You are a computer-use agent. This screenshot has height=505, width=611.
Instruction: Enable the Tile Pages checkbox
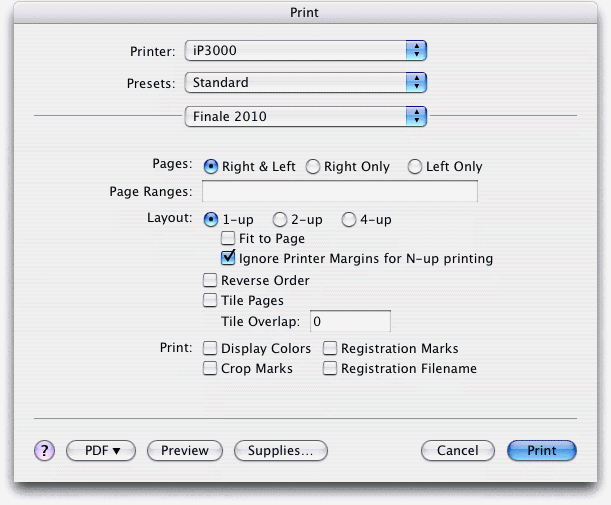coord(210,300)
